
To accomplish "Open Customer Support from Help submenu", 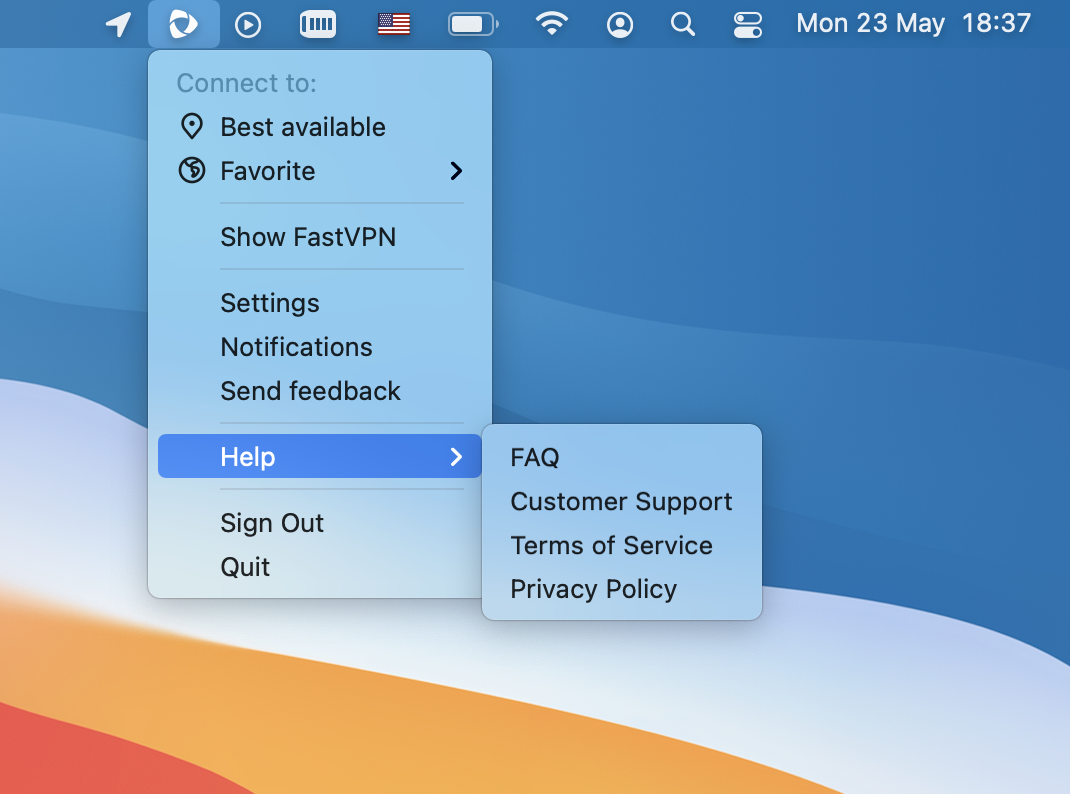I will [x=622, y=501].
